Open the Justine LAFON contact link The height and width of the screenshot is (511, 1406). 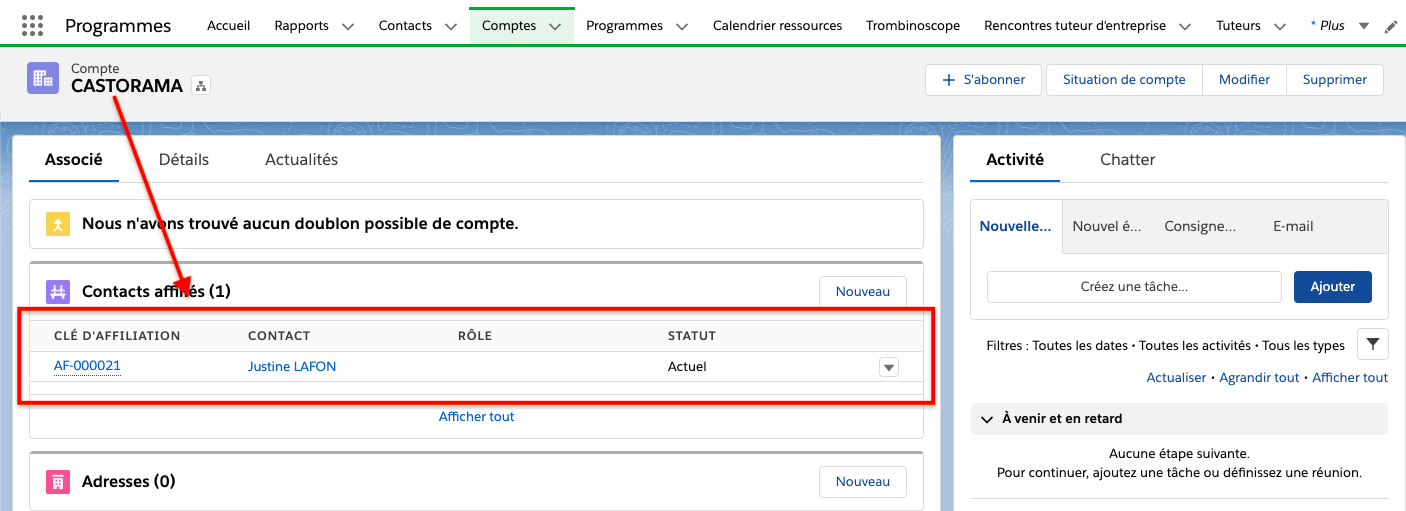(292, 367)
